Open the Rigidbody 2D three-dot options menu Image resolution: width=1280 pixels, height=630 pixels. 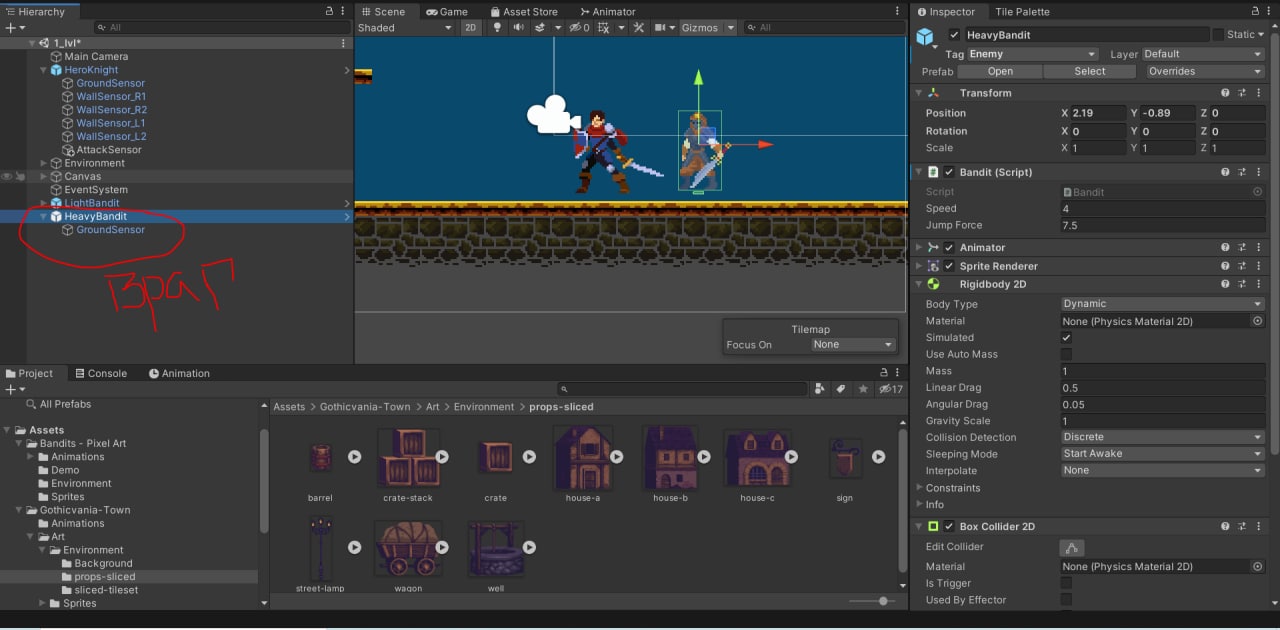point(1258,284)
